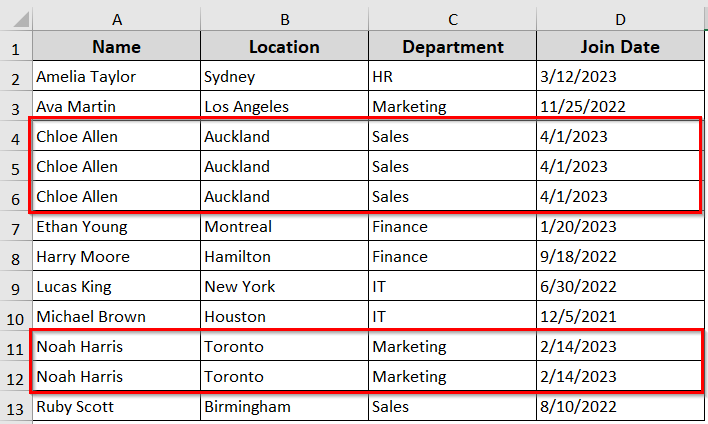Select column C header
Image resolution: width=708 pixels, height=424 pixels.
pyautogui.click(x=452, y=19)
